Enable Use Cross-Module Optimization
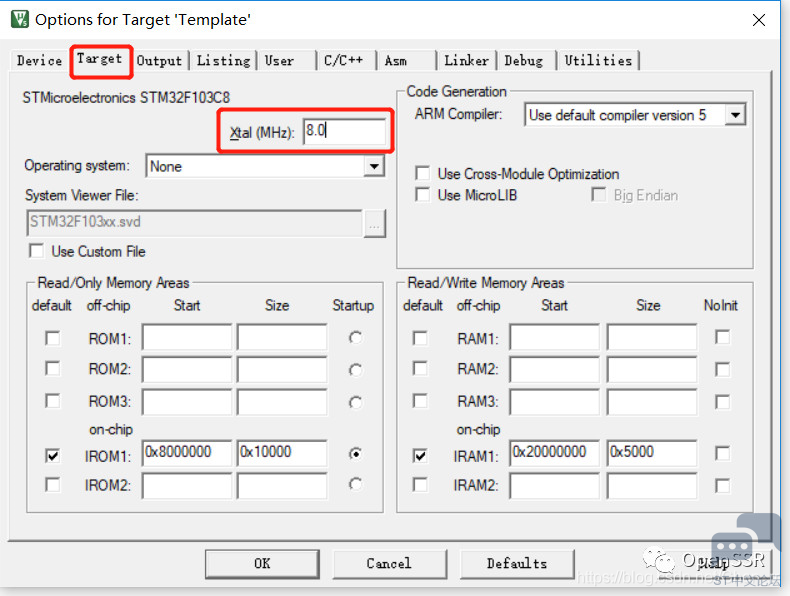The image size is (790, 596). pos(422,173)
